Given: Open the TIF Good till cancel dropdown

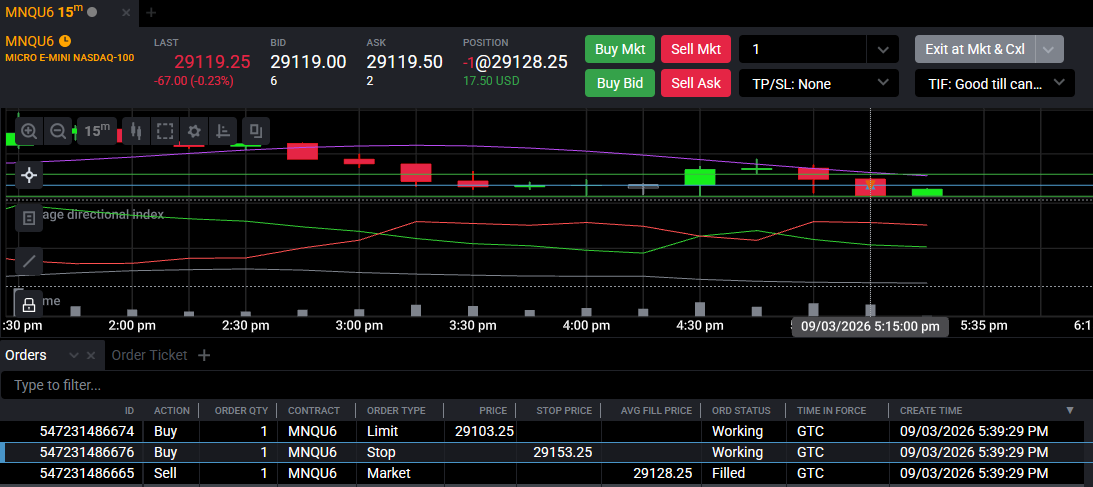Looking at the screenshot, I should pyautogui.click(x=995, y=84).
